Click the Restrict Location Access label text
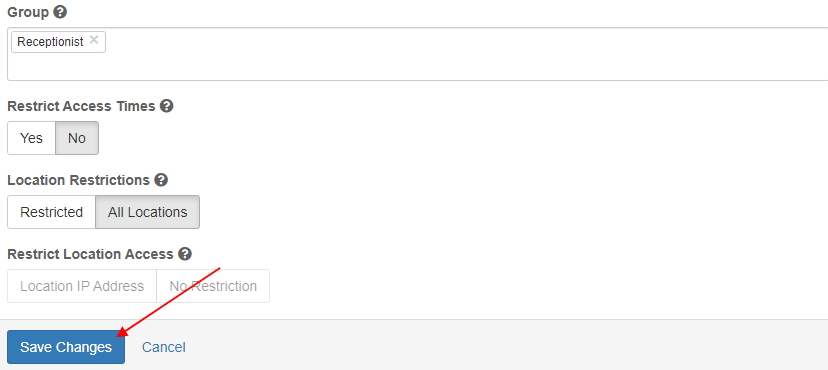 click(x=90, y=254)
